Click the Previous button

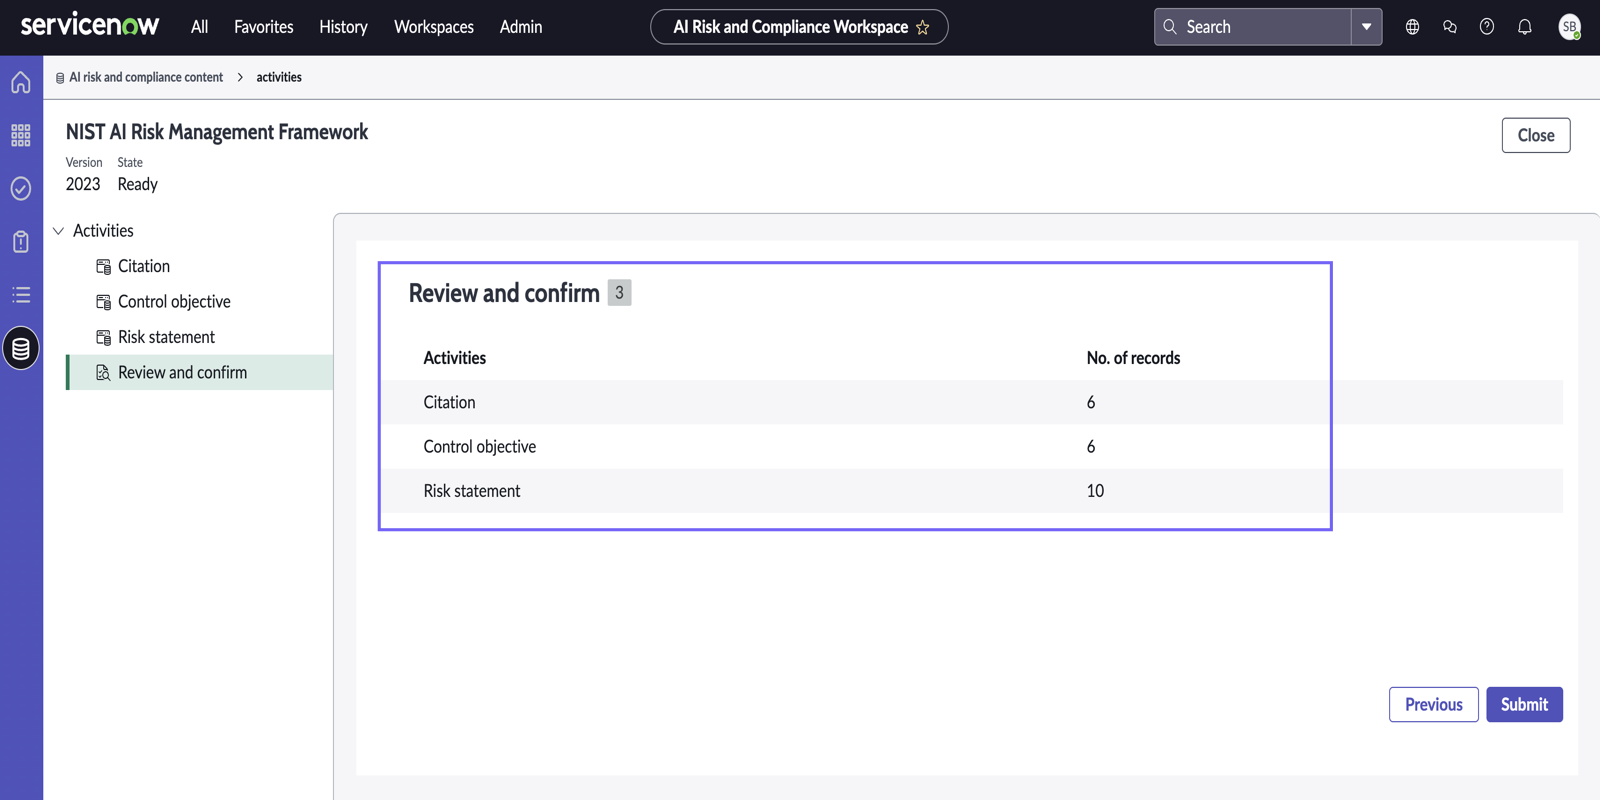click(1433, 704)
